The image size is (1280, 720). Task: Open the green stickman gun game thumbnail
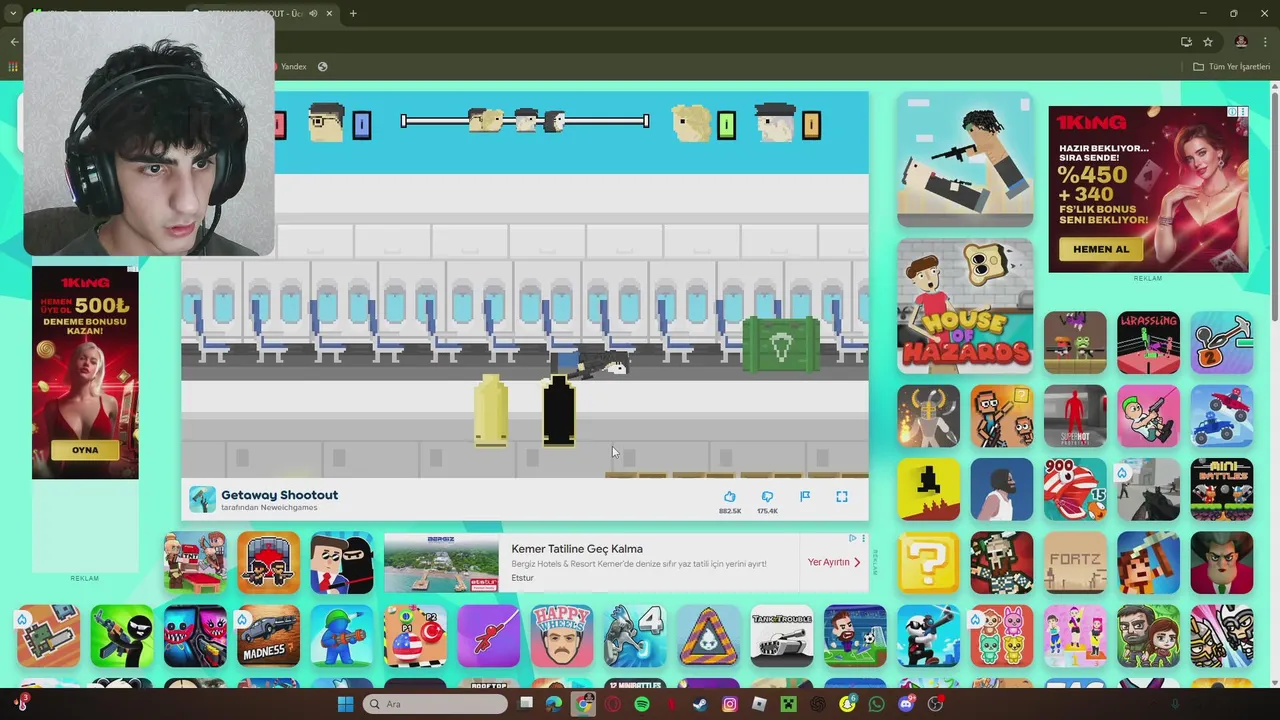click(x=122, y=636)
